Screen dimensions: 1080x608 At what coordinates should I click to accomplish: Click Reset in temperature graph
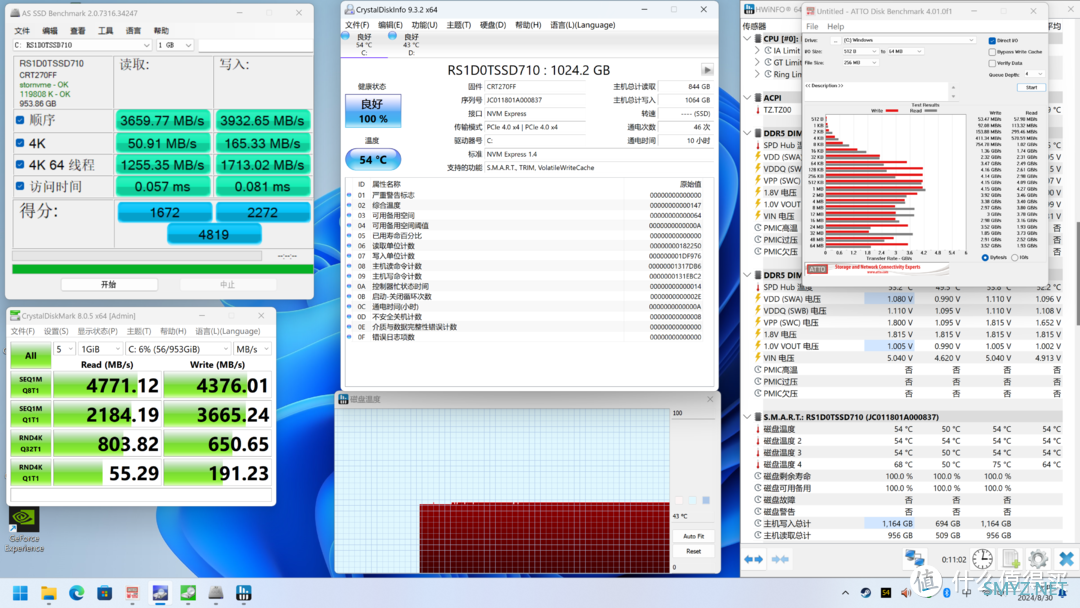tap(693, 551)
